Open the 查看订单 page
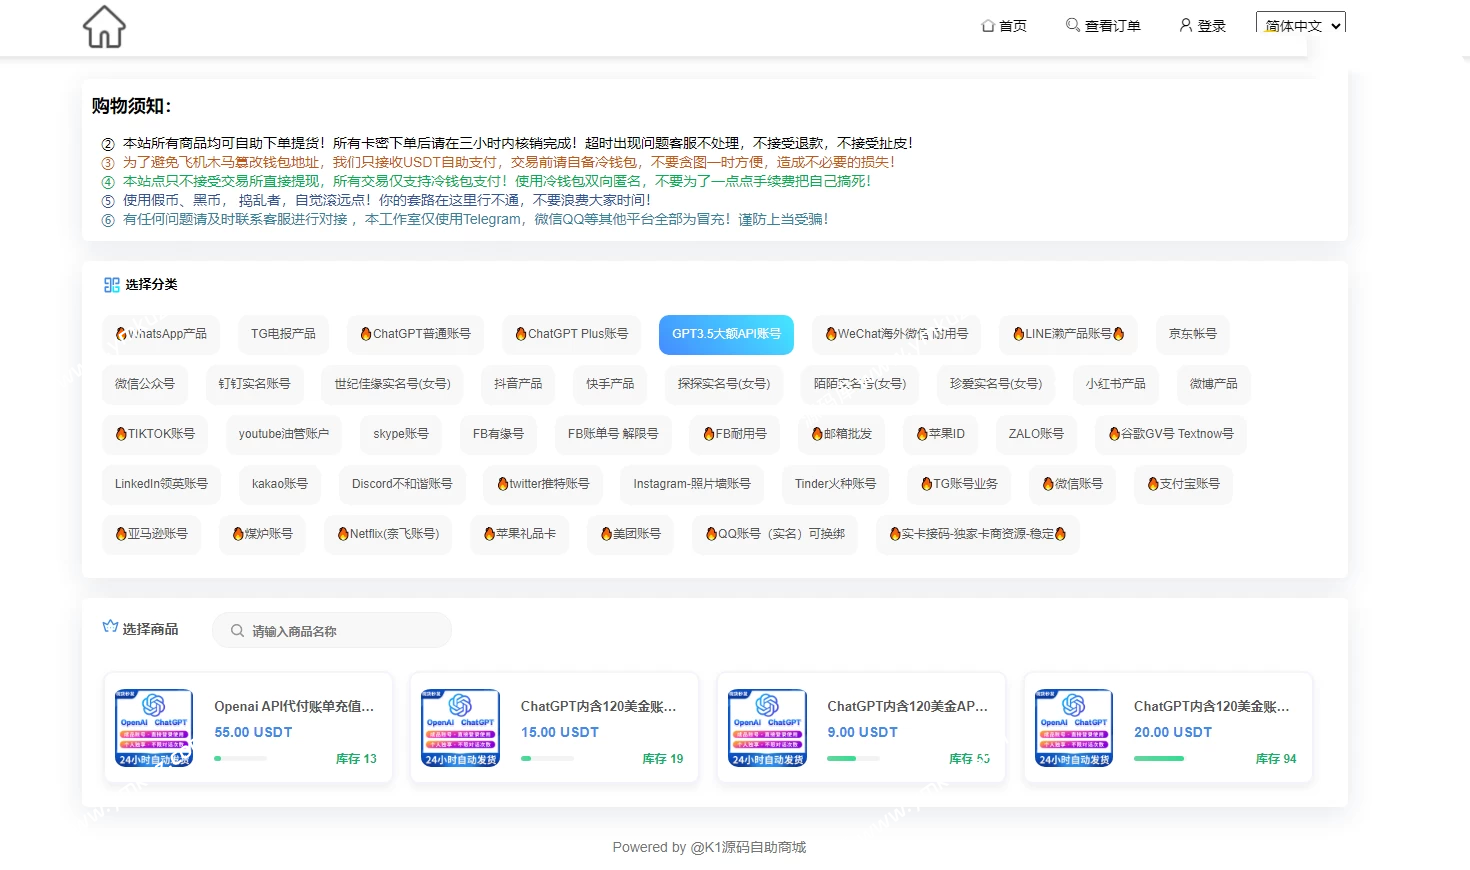The height and width of the screenshot is (870, 1470). 1110,25
